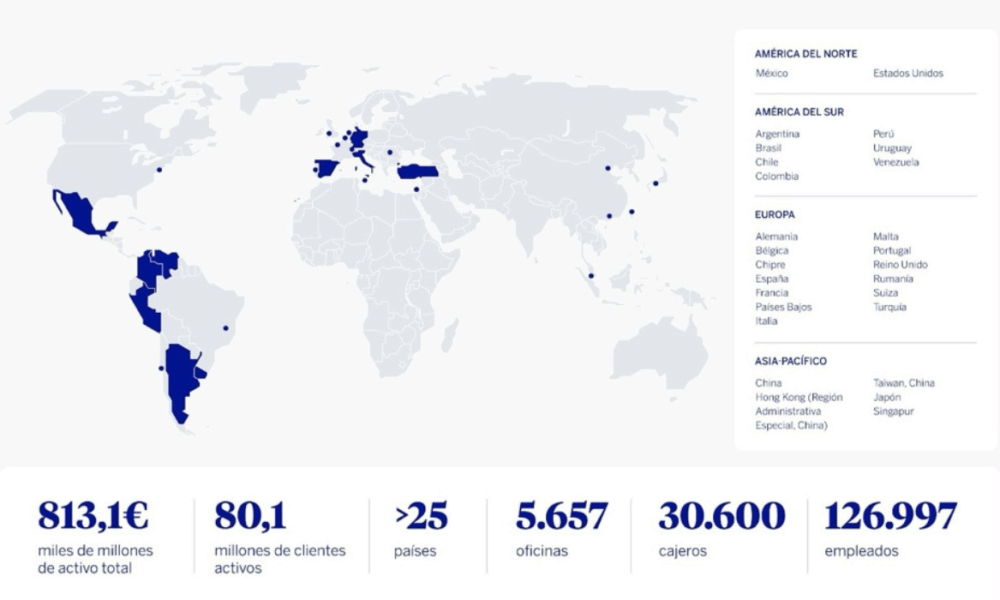Viewport: 1000px width, 600px height.
Task: Click the Hong Kong list entry
Action: 799,397
